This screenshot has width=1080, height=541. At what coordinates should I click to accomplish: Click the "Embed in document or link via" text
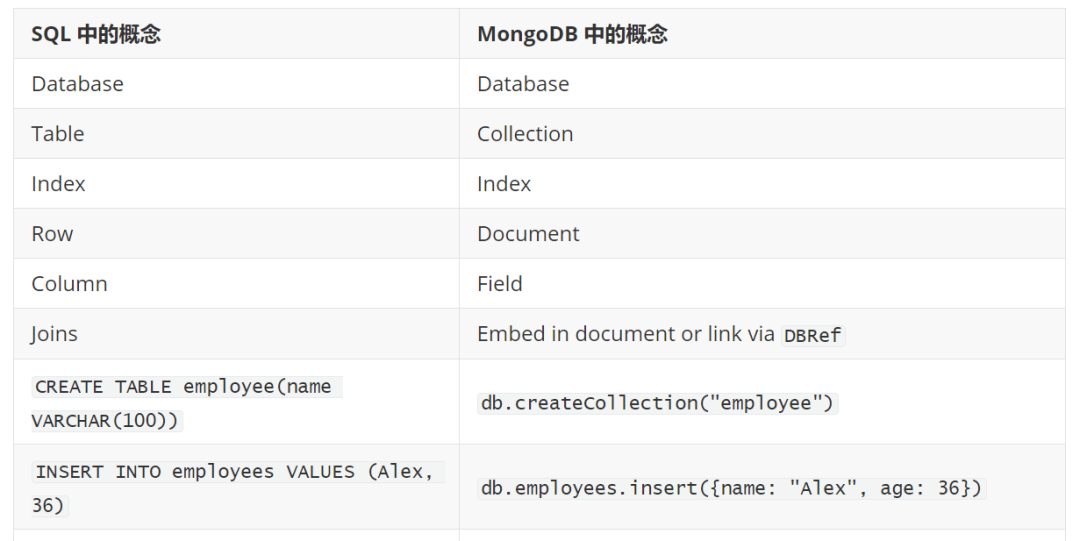coord(626,334)
